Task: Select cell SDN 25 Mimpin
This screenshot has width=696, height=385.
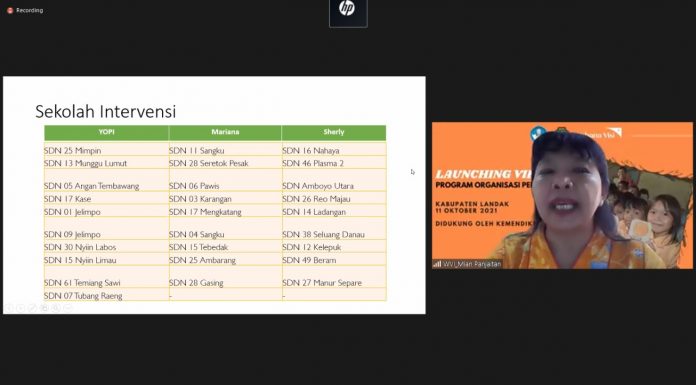Action: tap(107, 149)
